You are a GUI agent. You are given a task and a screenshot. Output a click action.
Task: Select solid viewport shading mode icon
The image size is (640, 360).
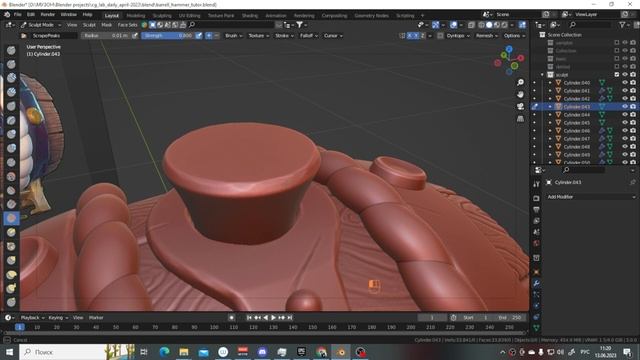pos(489,25)
